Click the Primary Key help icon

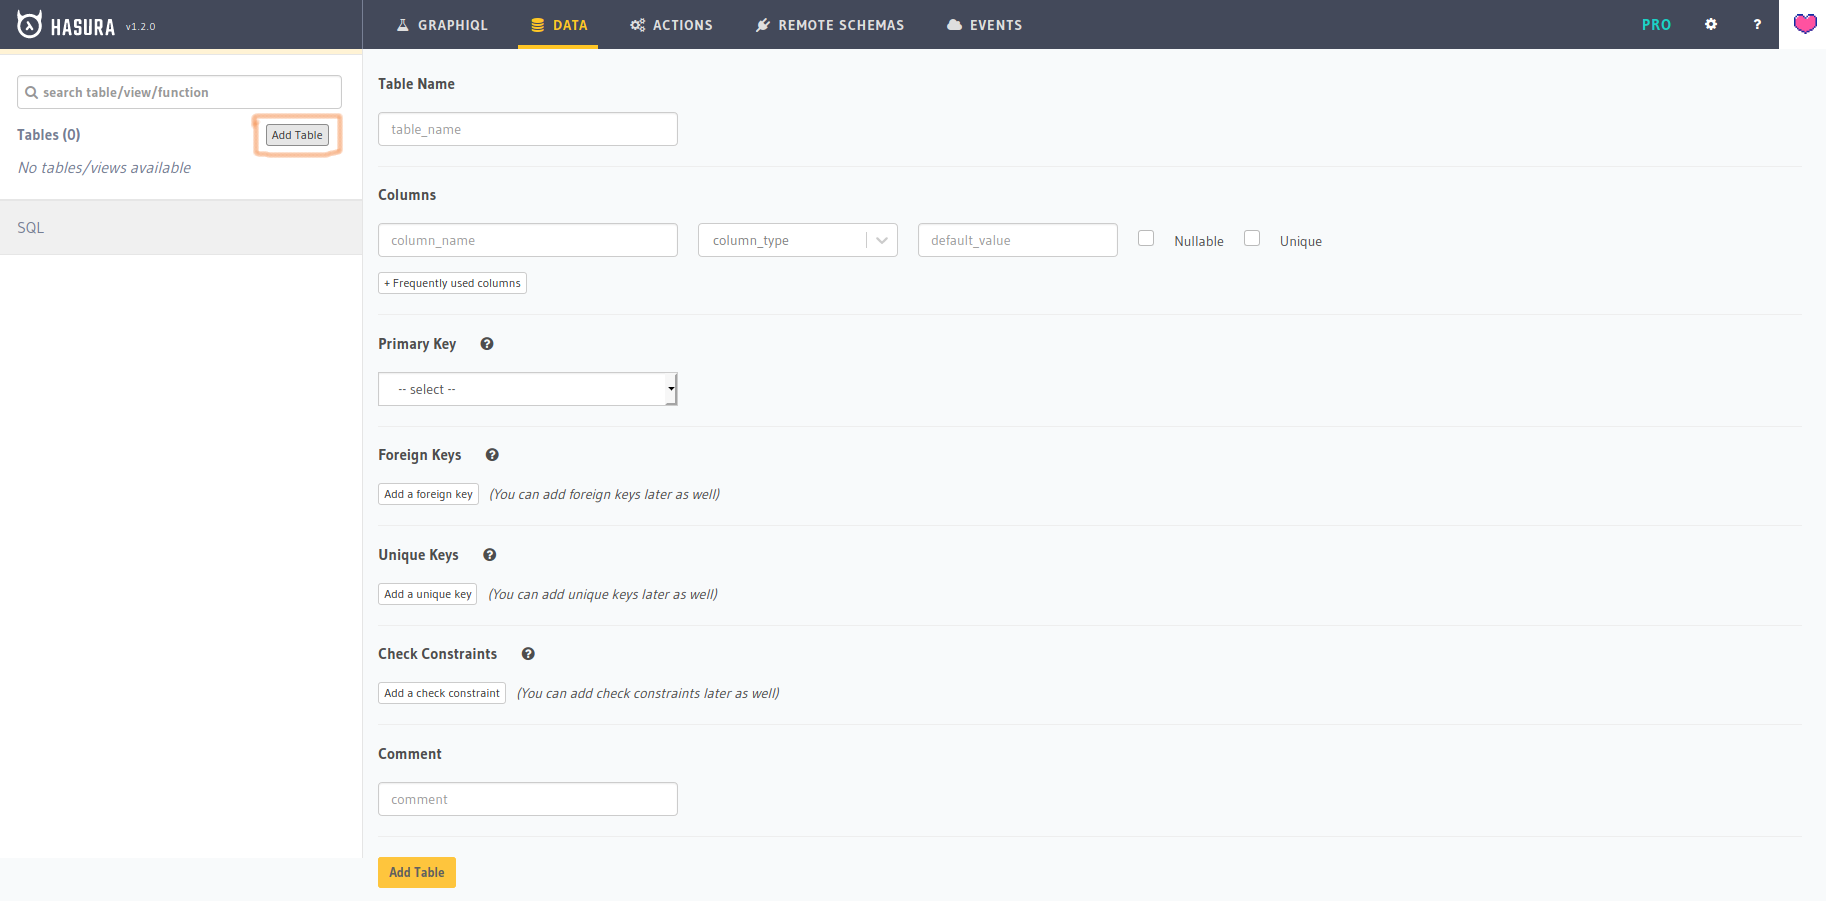tap(487, 344)
